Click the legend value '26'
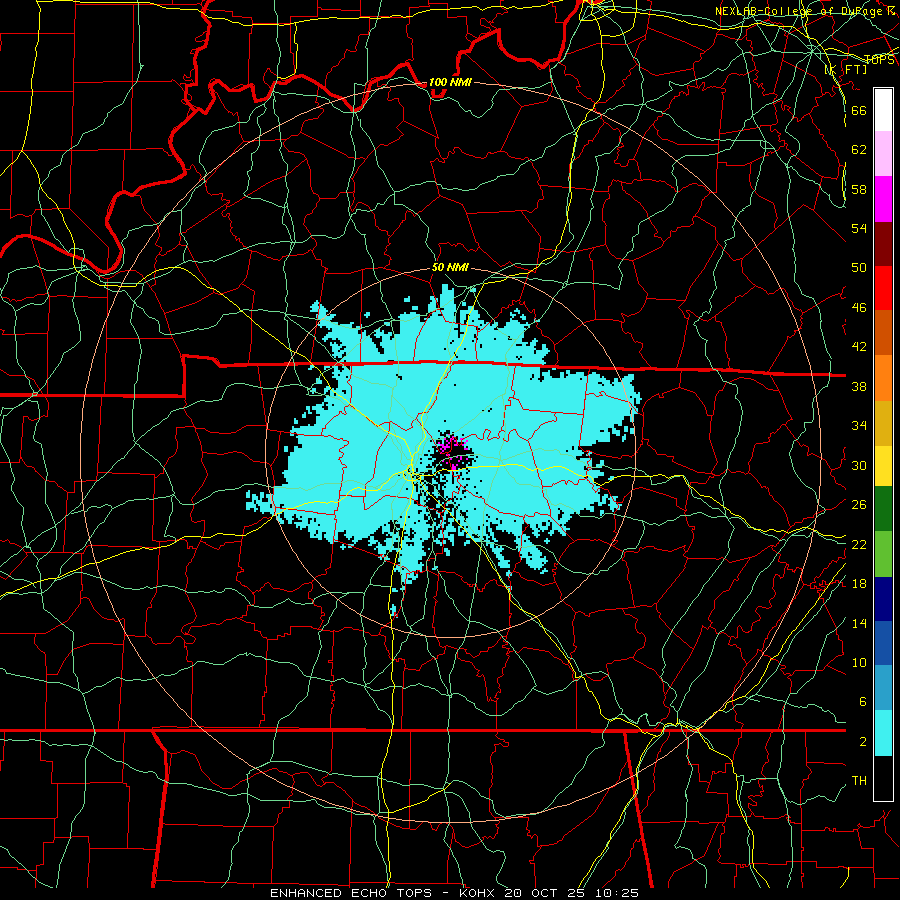Viewport: 900px width, 900px height. [859, 505]
